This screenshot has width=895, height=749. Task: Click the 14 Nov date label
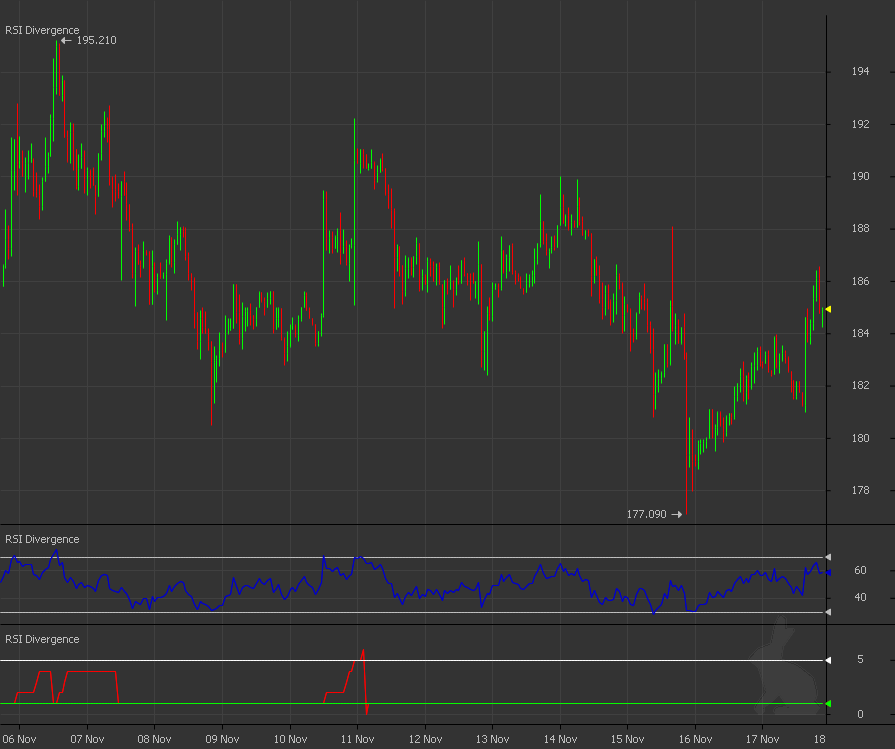(560, 739)
